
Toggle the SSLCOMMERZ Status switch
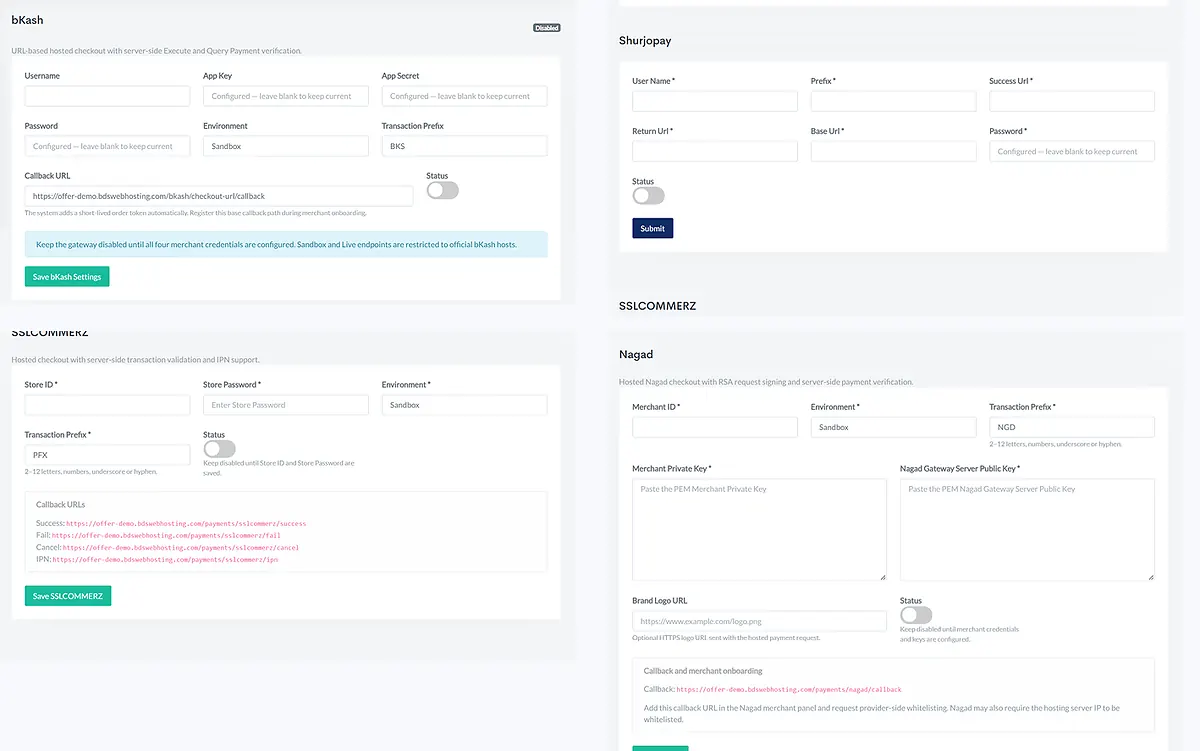click(x=219, y=449)
